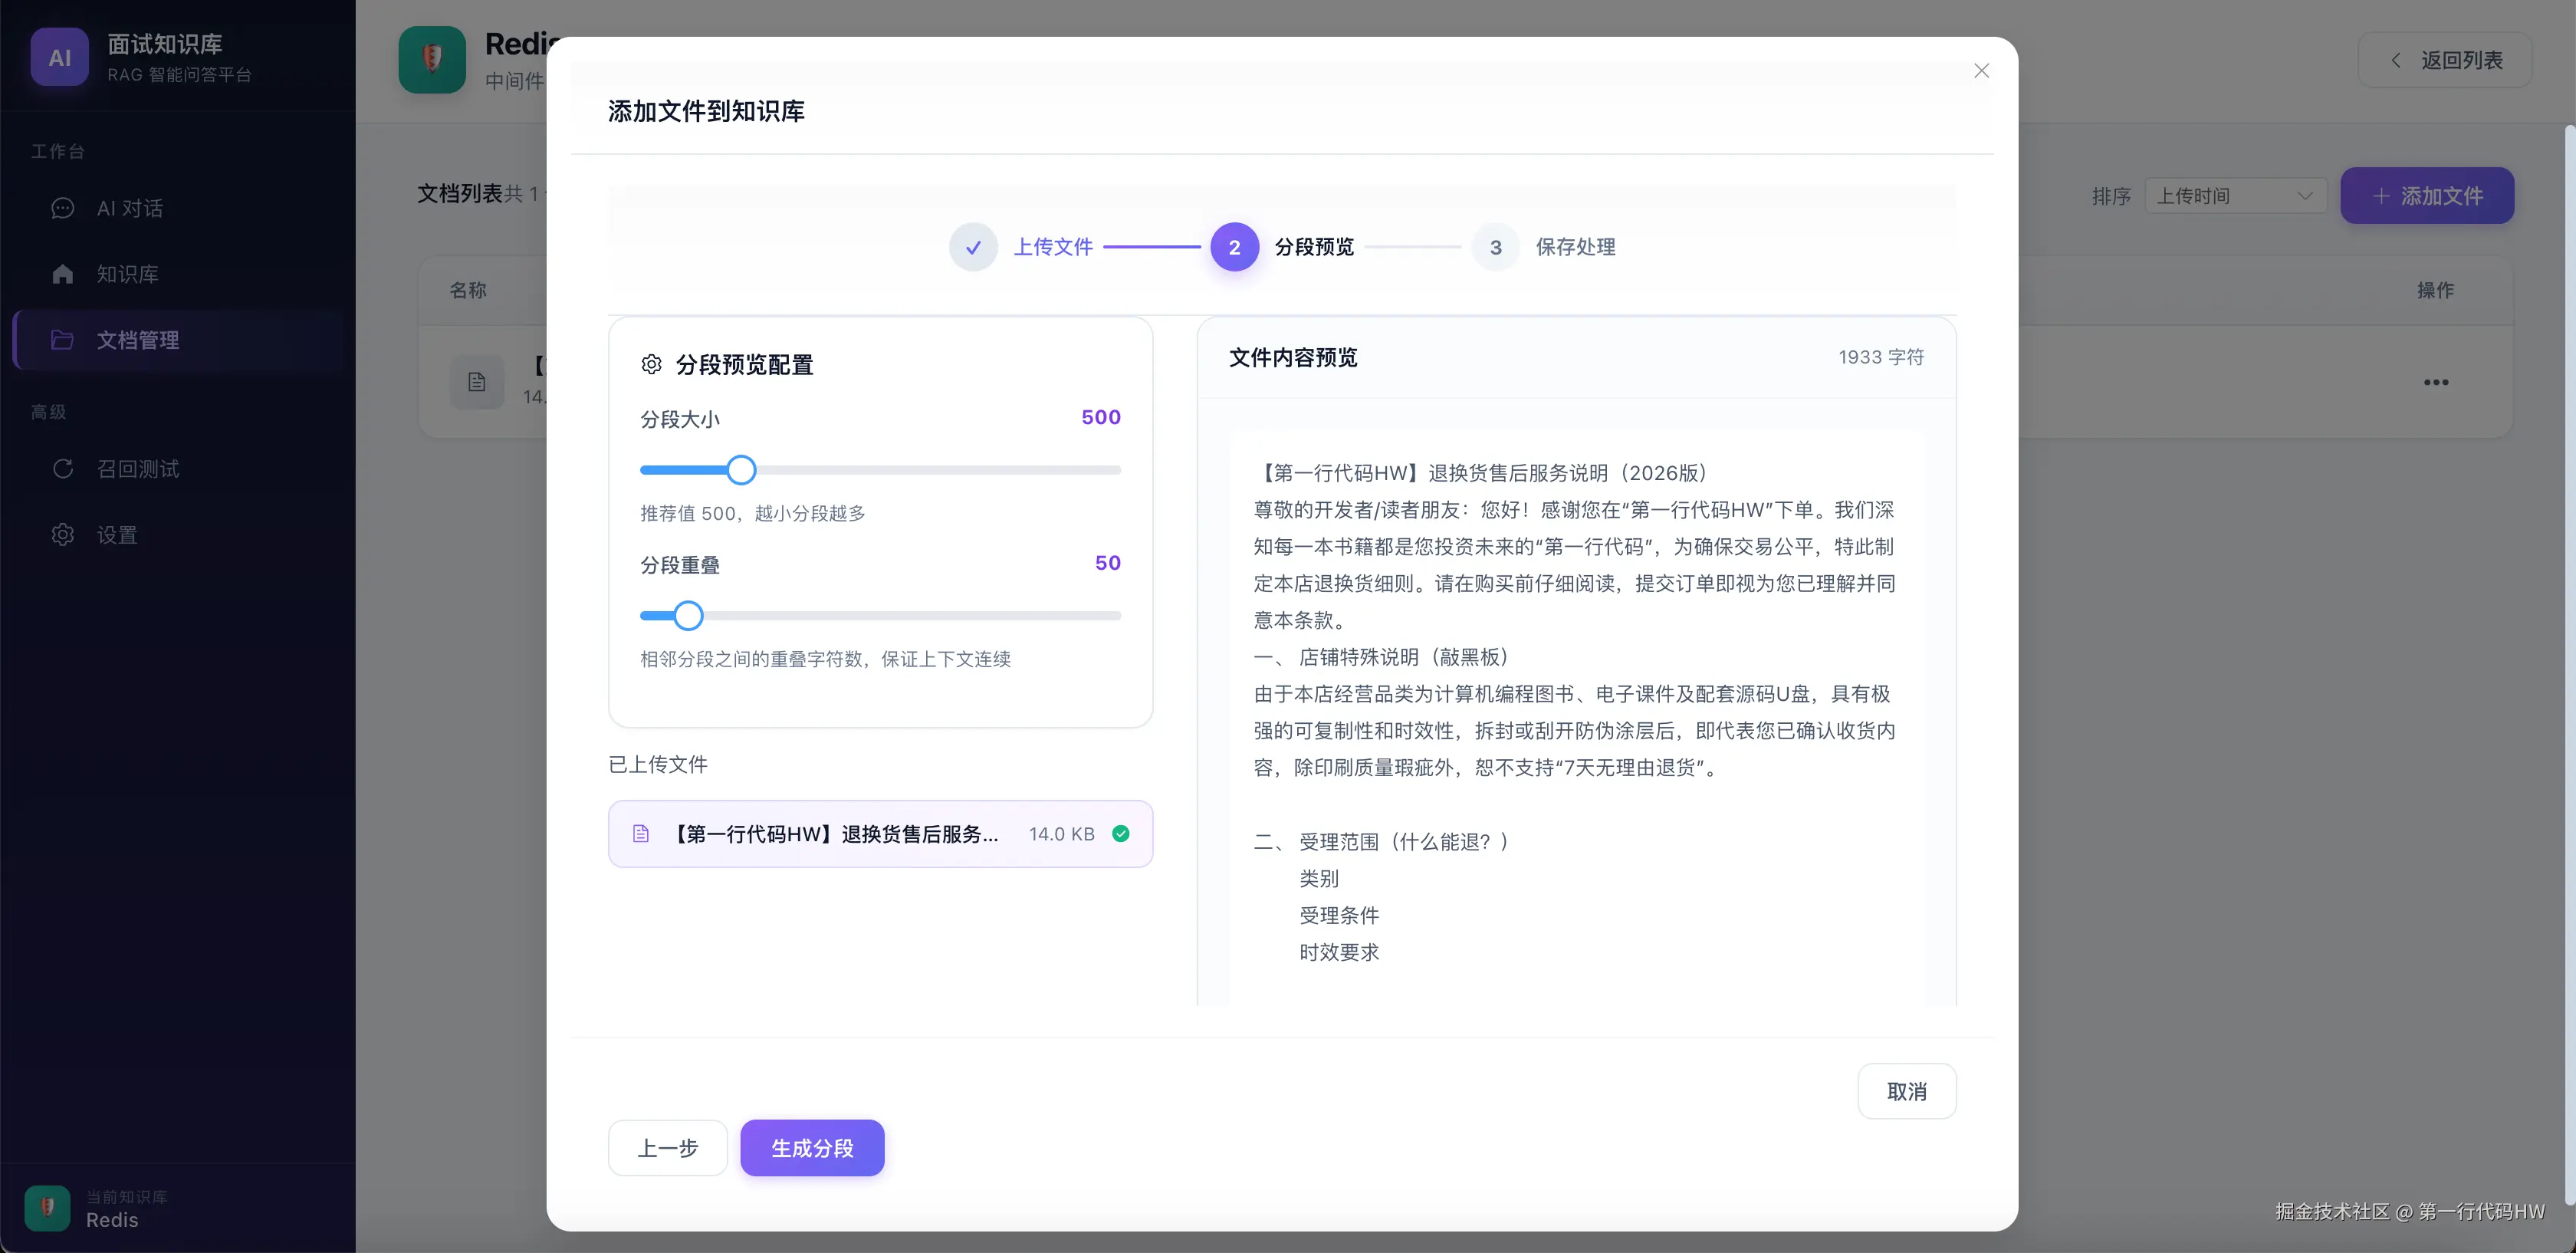Viewport: 2576px width, 1253px height.
Task: Click the 文件内容预览 heading
Action: click(1293, 357)
